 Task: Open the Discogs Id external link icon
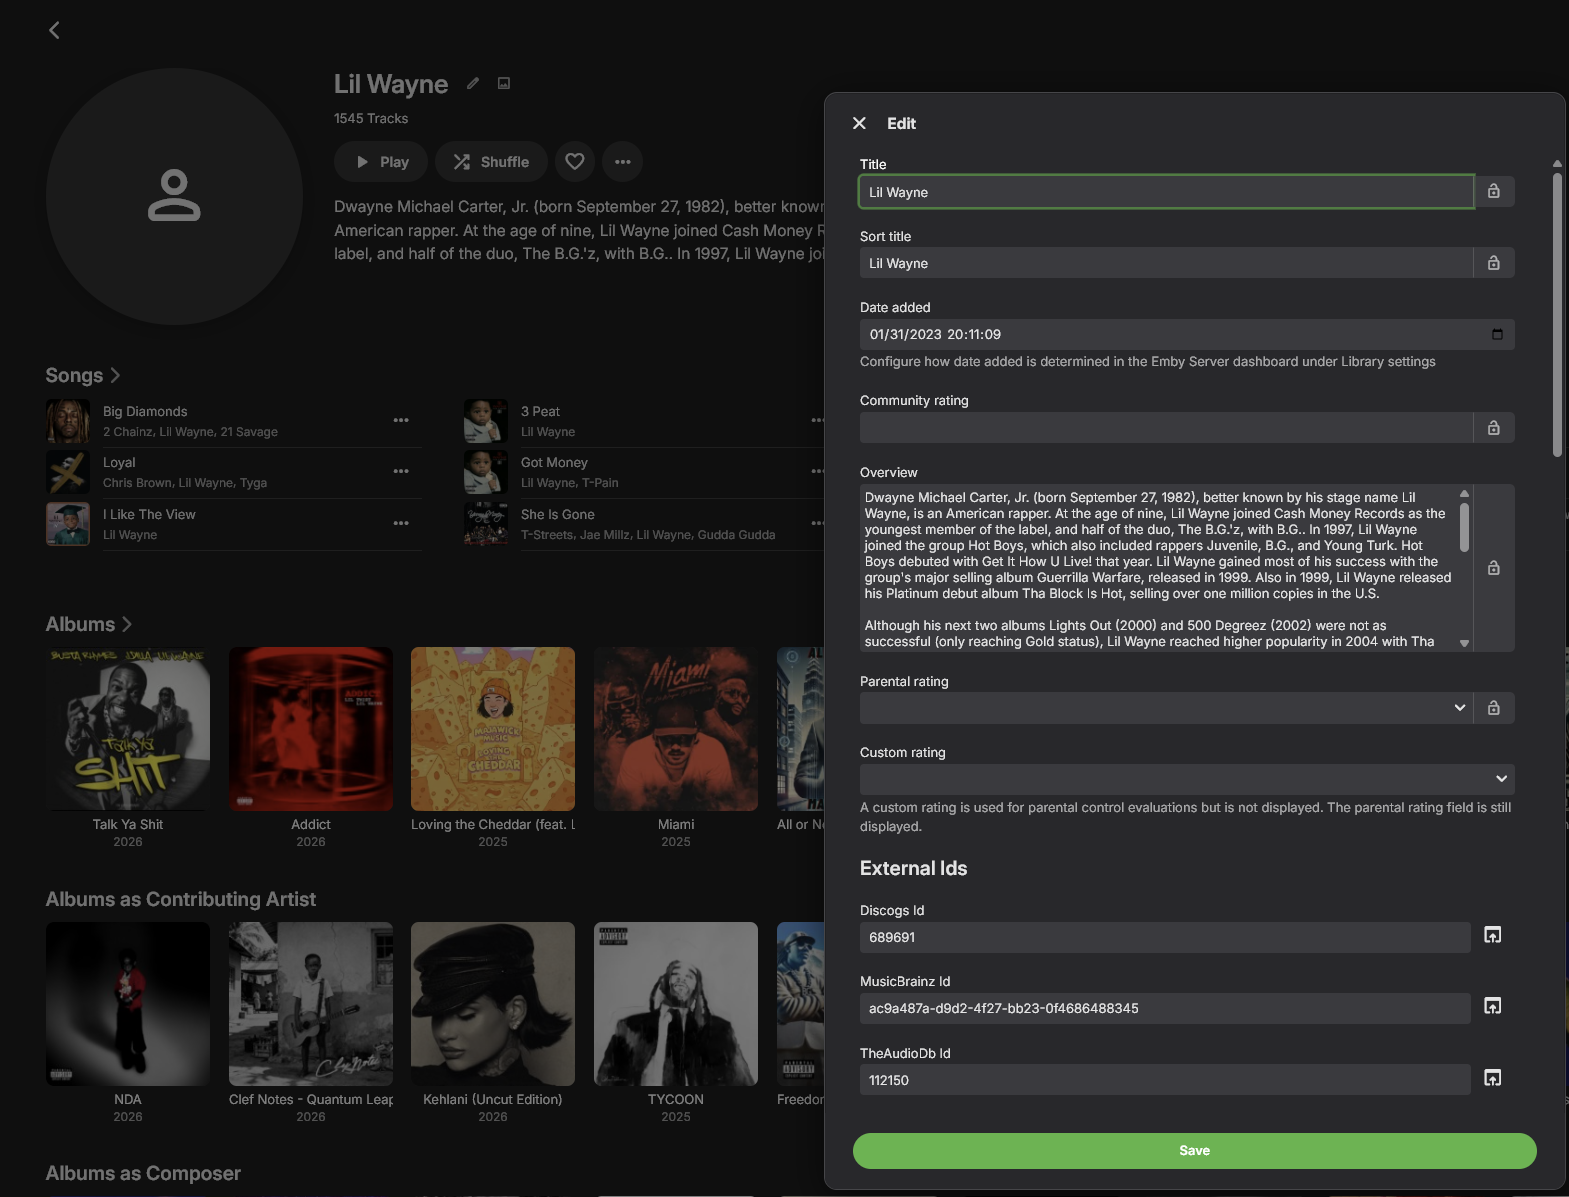click(1492, 935)
